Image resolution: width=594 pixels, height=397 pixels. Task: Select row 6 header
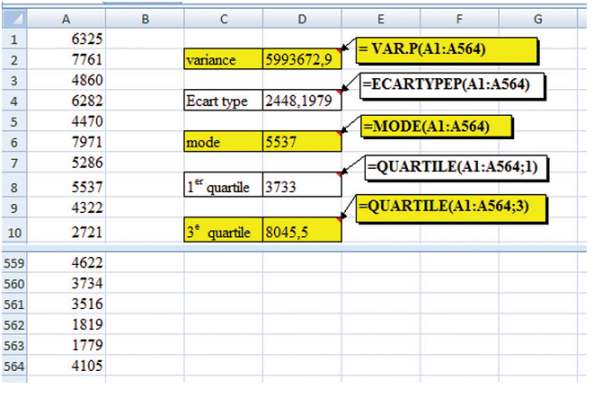pyautogui.click(x=14, y=142)
